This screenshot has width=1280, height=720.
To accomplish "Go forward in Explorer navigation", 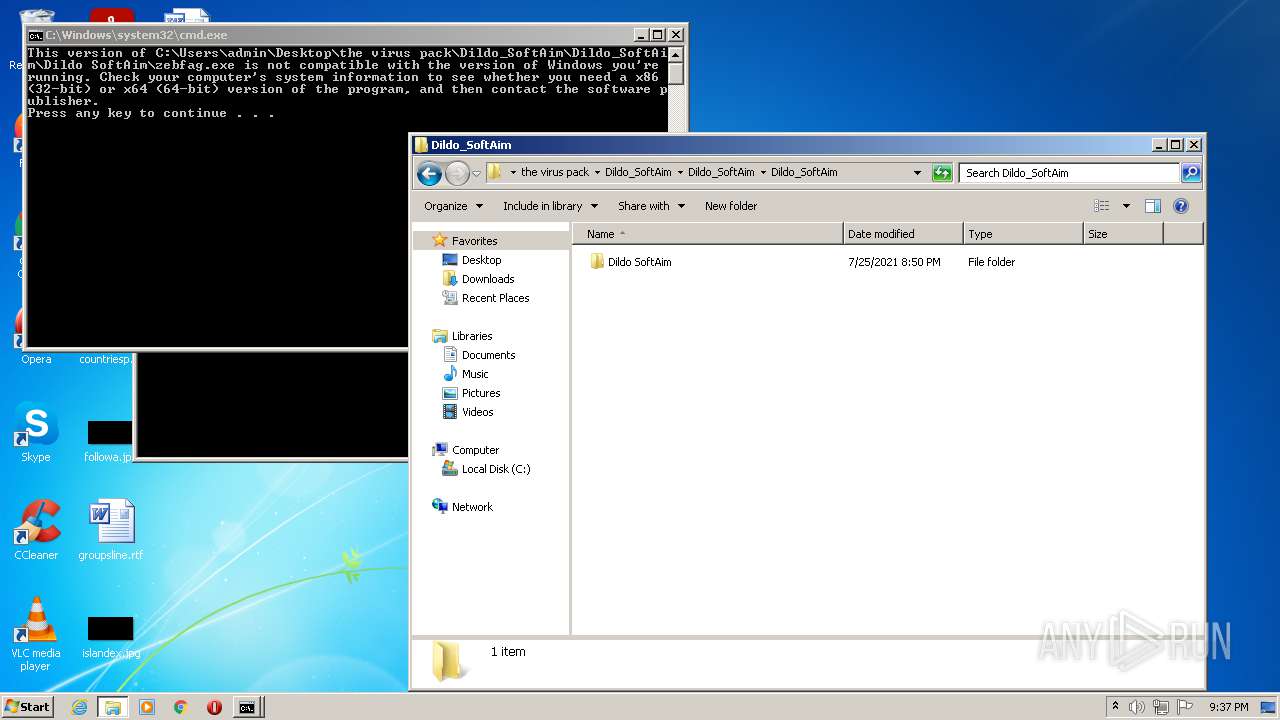I will tap(457, 173).
